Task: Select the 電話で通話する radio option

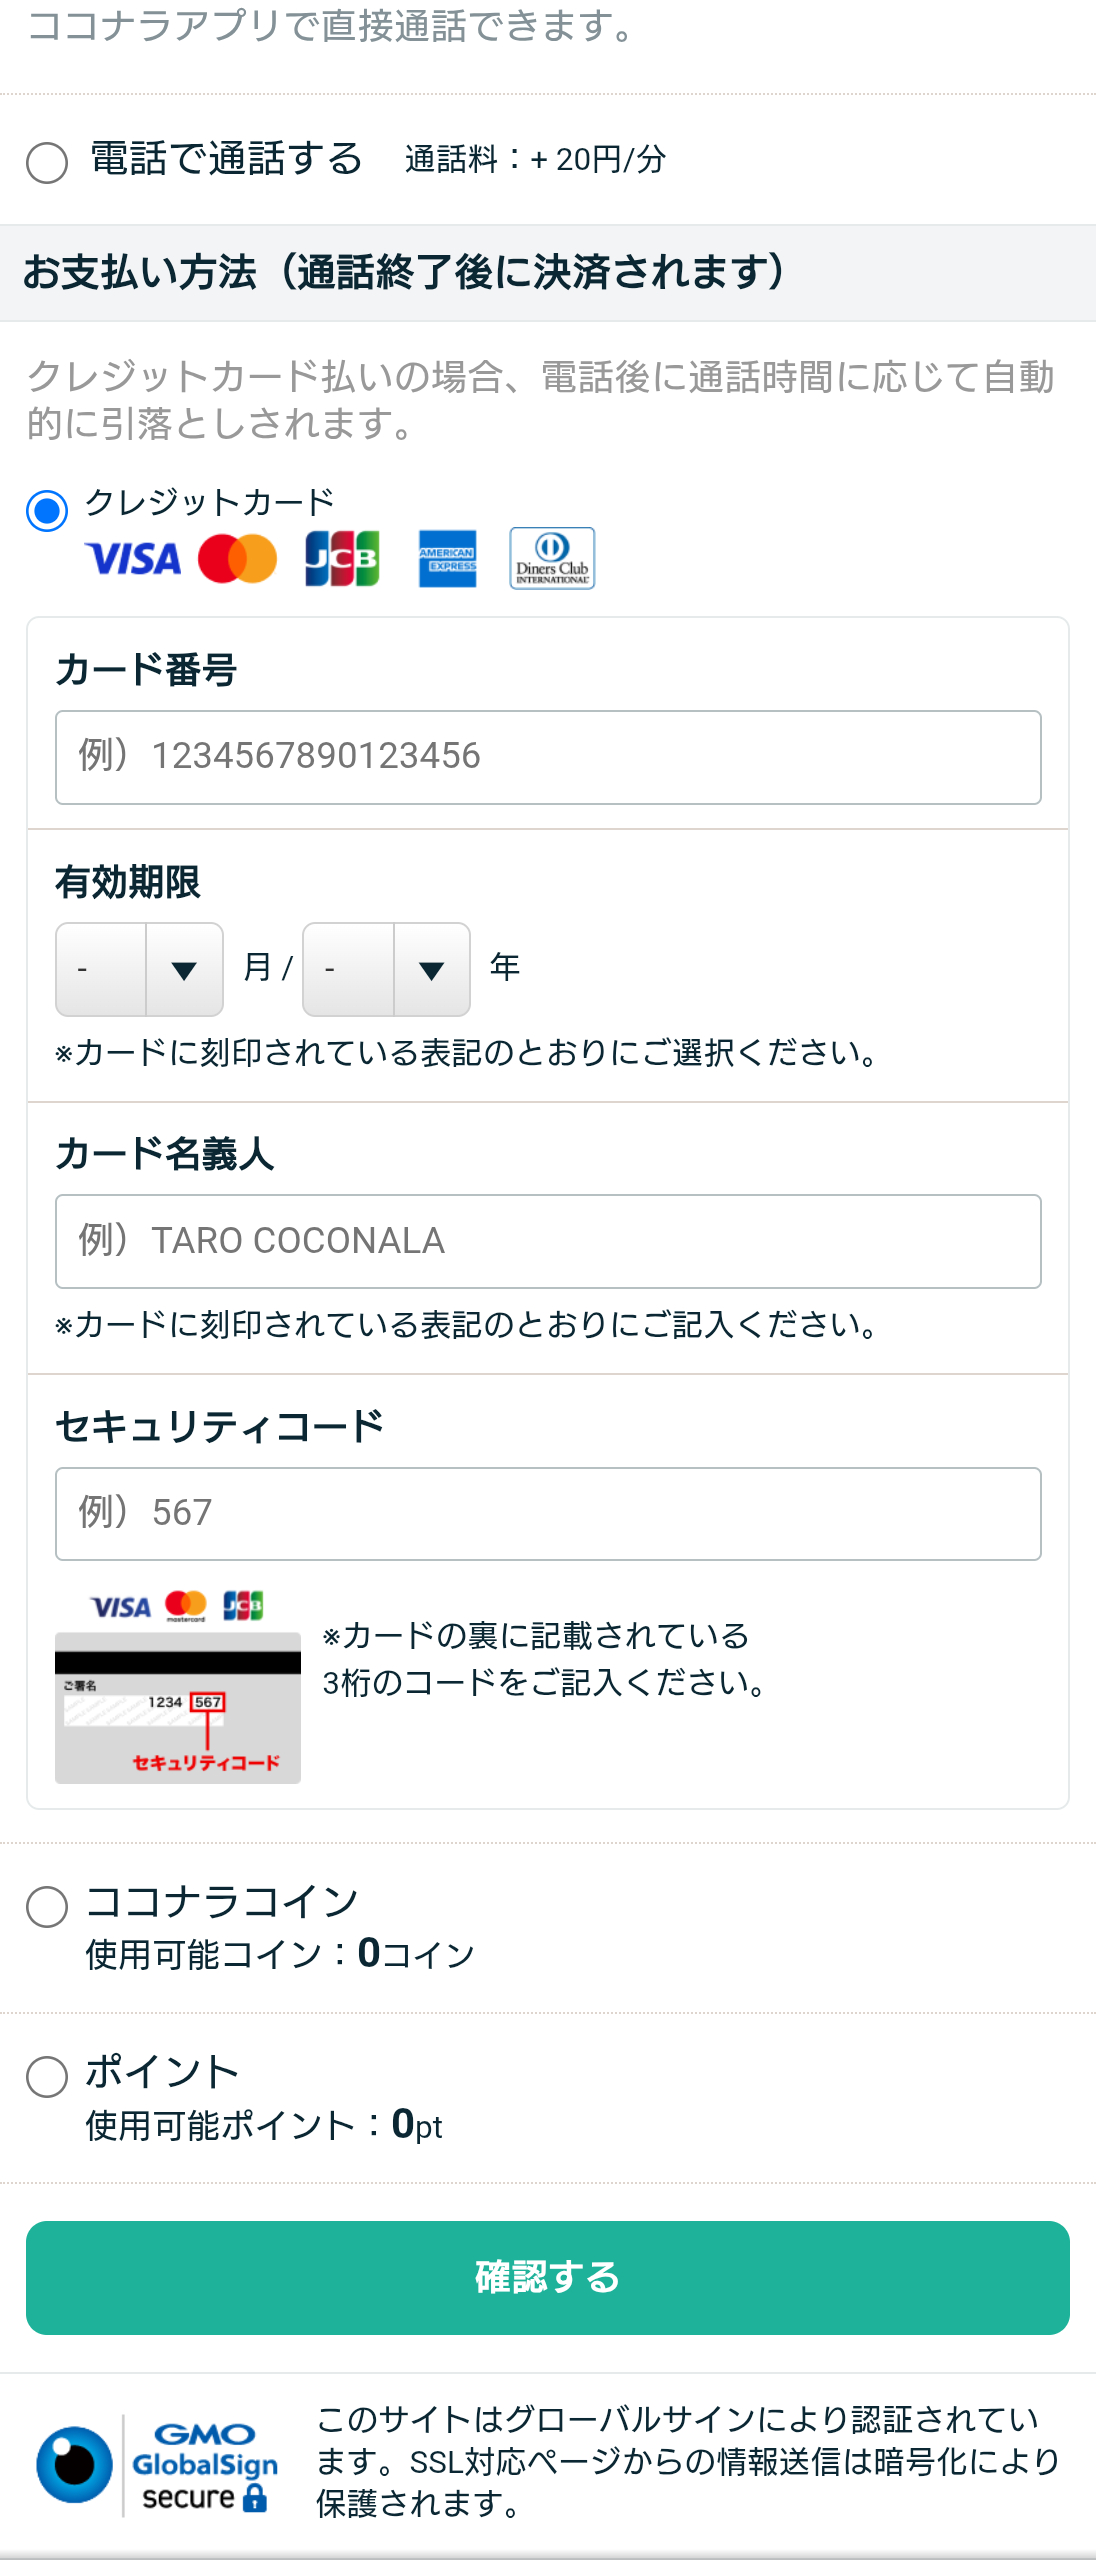Action: 47,162
